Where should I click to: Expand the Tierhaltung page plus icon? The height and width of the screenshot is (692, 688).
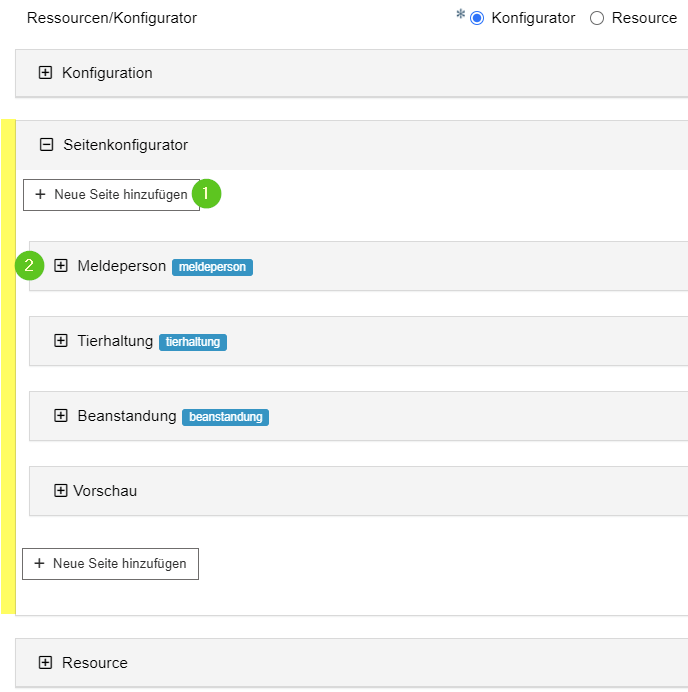pyautogui.click(x=60, y=341)
